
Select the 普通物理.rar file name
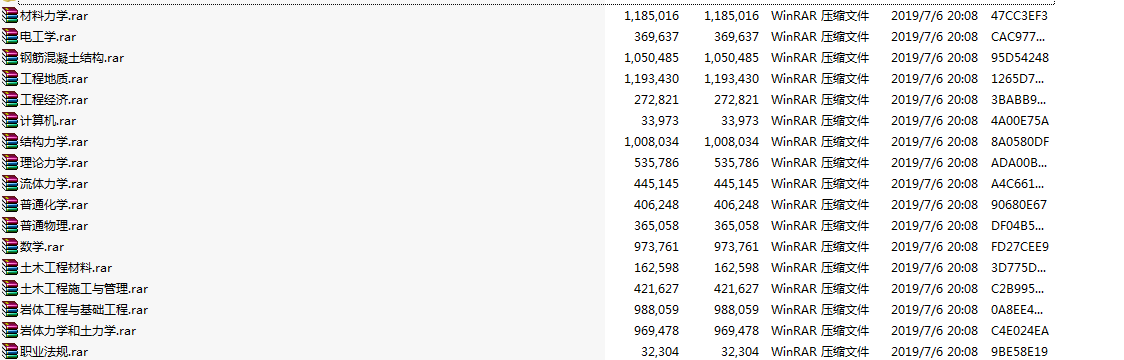54,226
